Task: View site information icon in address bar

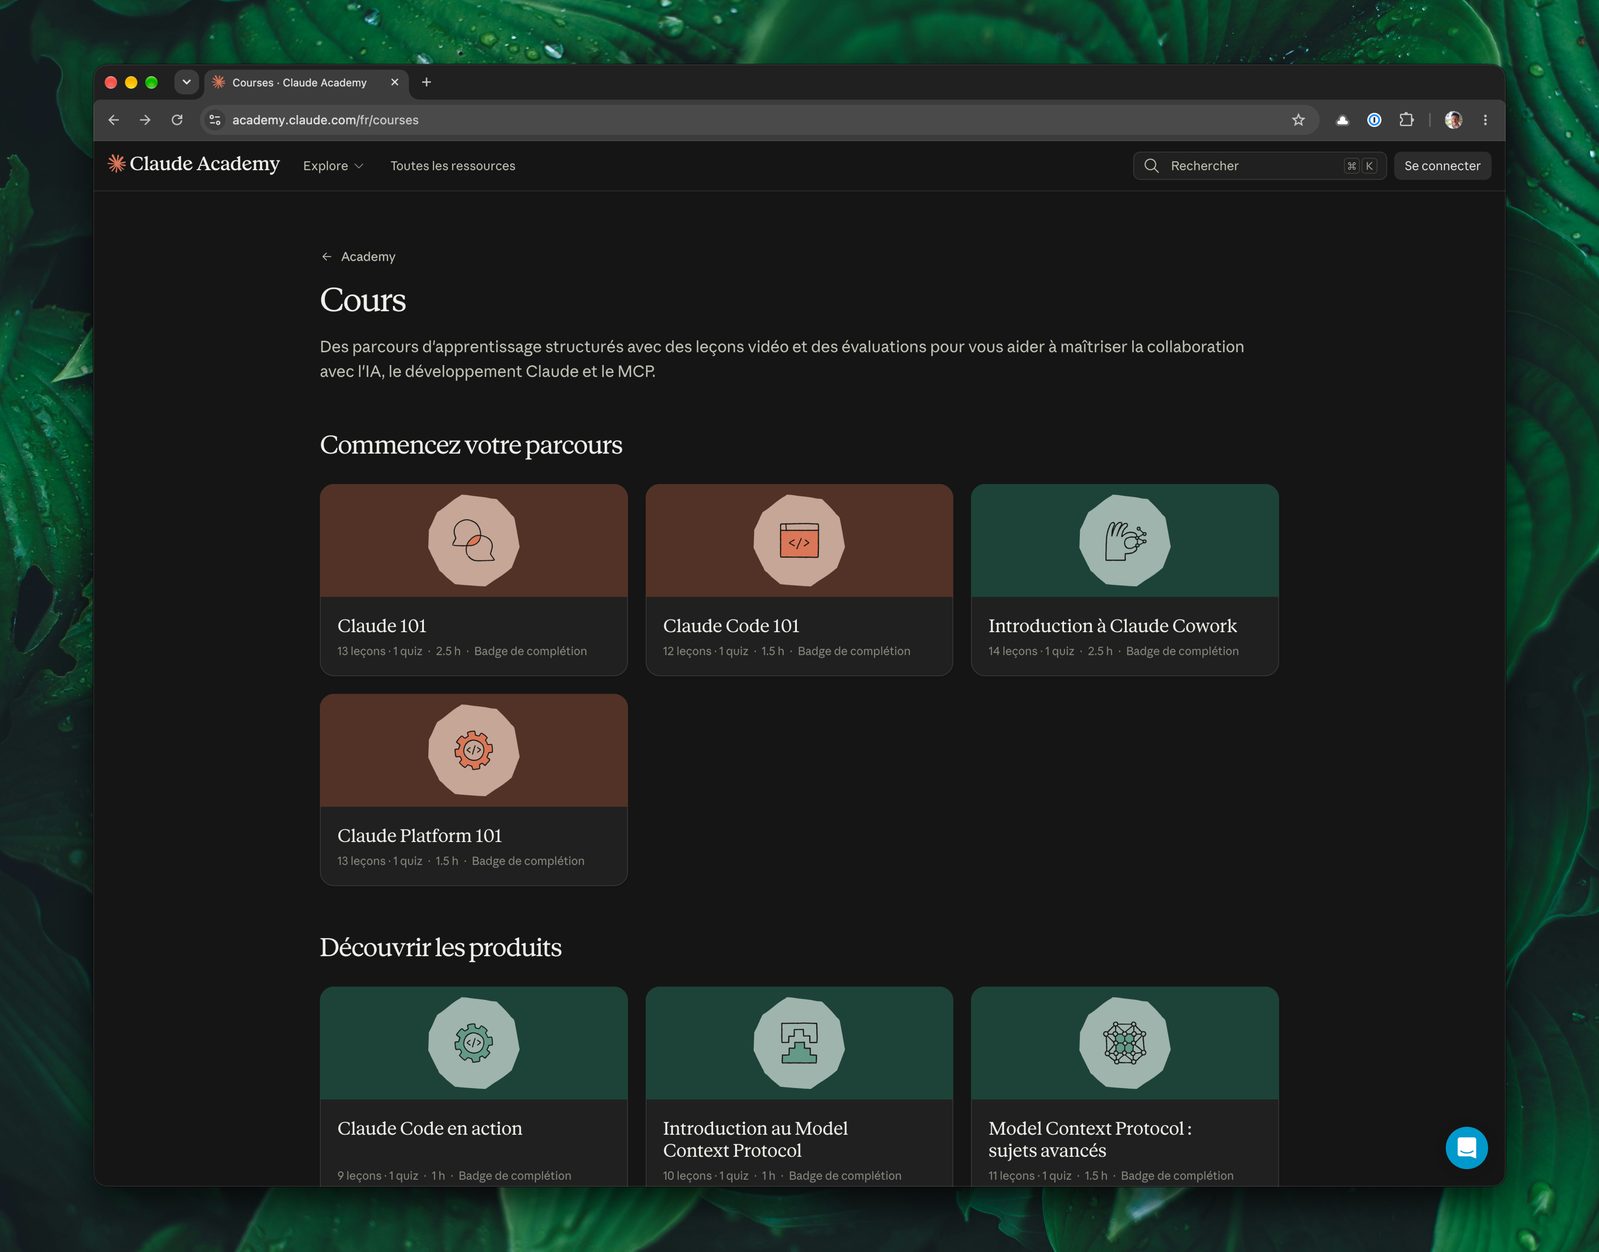Action: coord(214,120)
